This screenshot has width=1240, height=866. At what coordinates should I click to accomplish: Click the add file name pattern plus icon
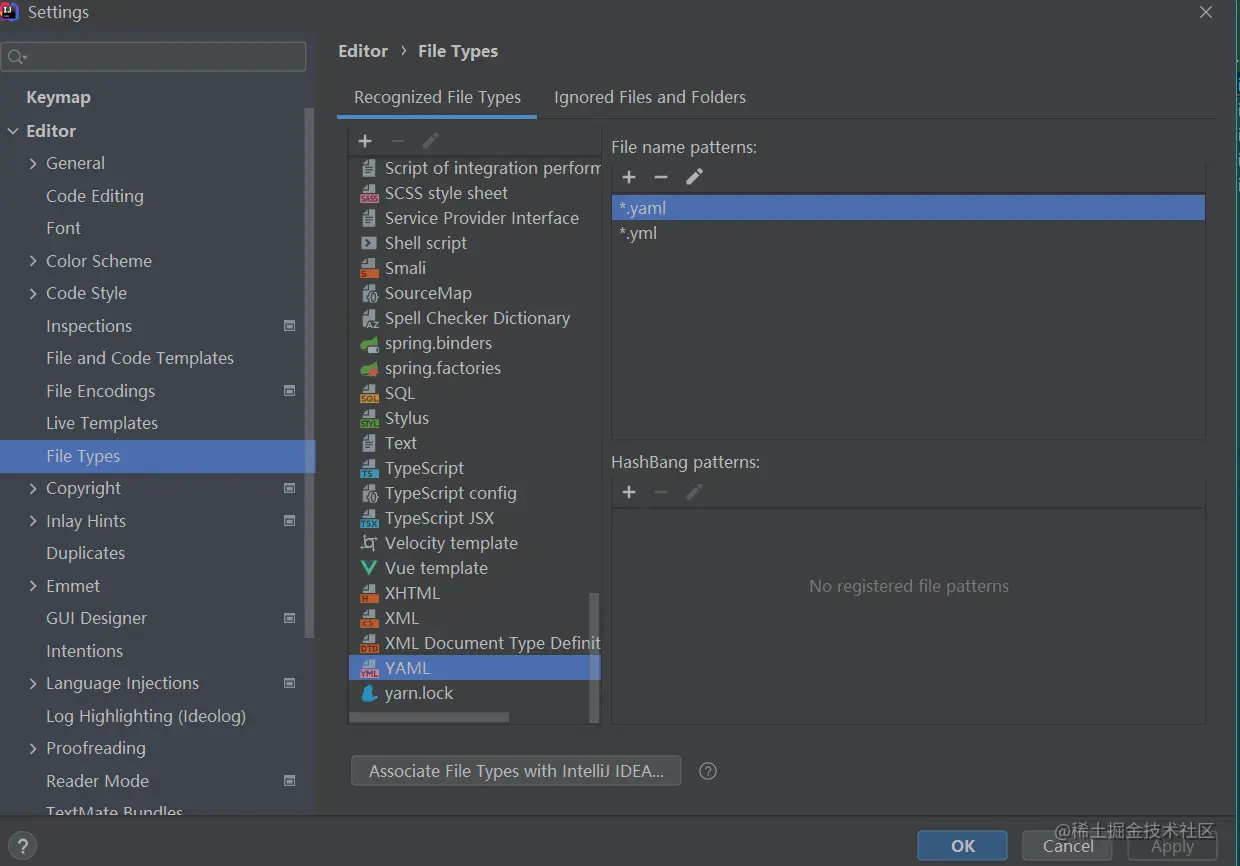[629, 177]
